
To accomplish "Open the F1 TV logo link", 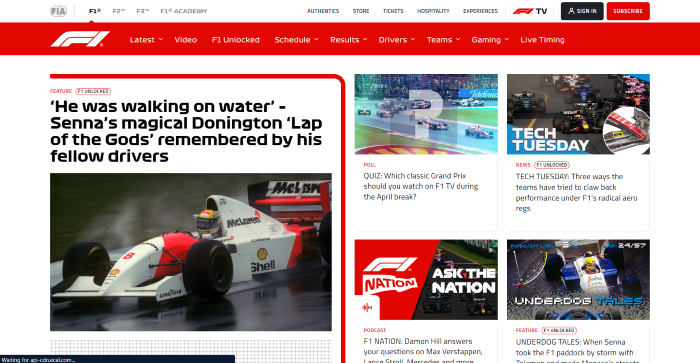I will [529, 11].
